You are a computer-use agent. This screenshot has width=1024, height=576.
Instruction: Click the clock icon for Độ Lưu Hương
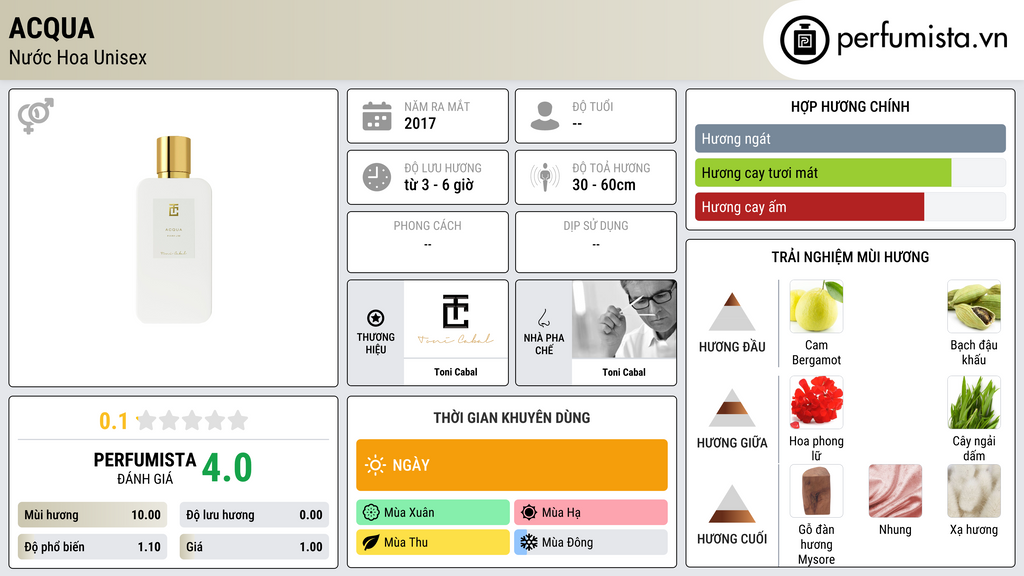point(377,177)
